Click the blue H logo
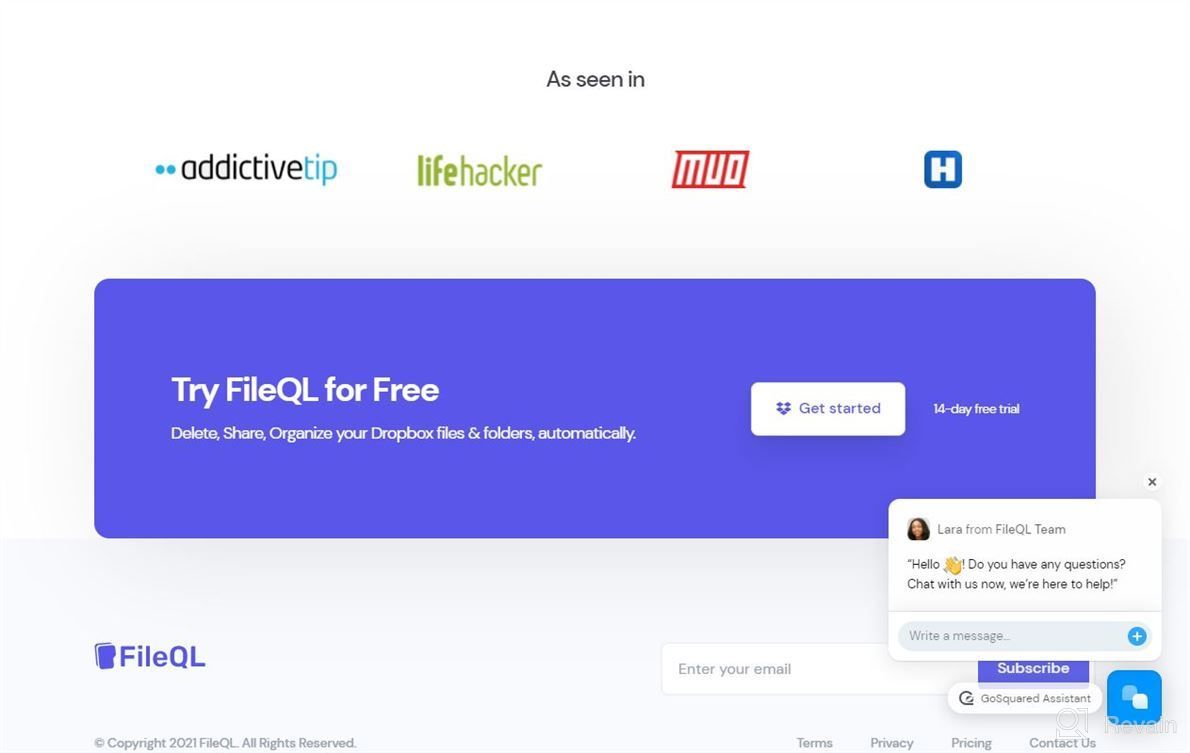 [x=943, y=169]
